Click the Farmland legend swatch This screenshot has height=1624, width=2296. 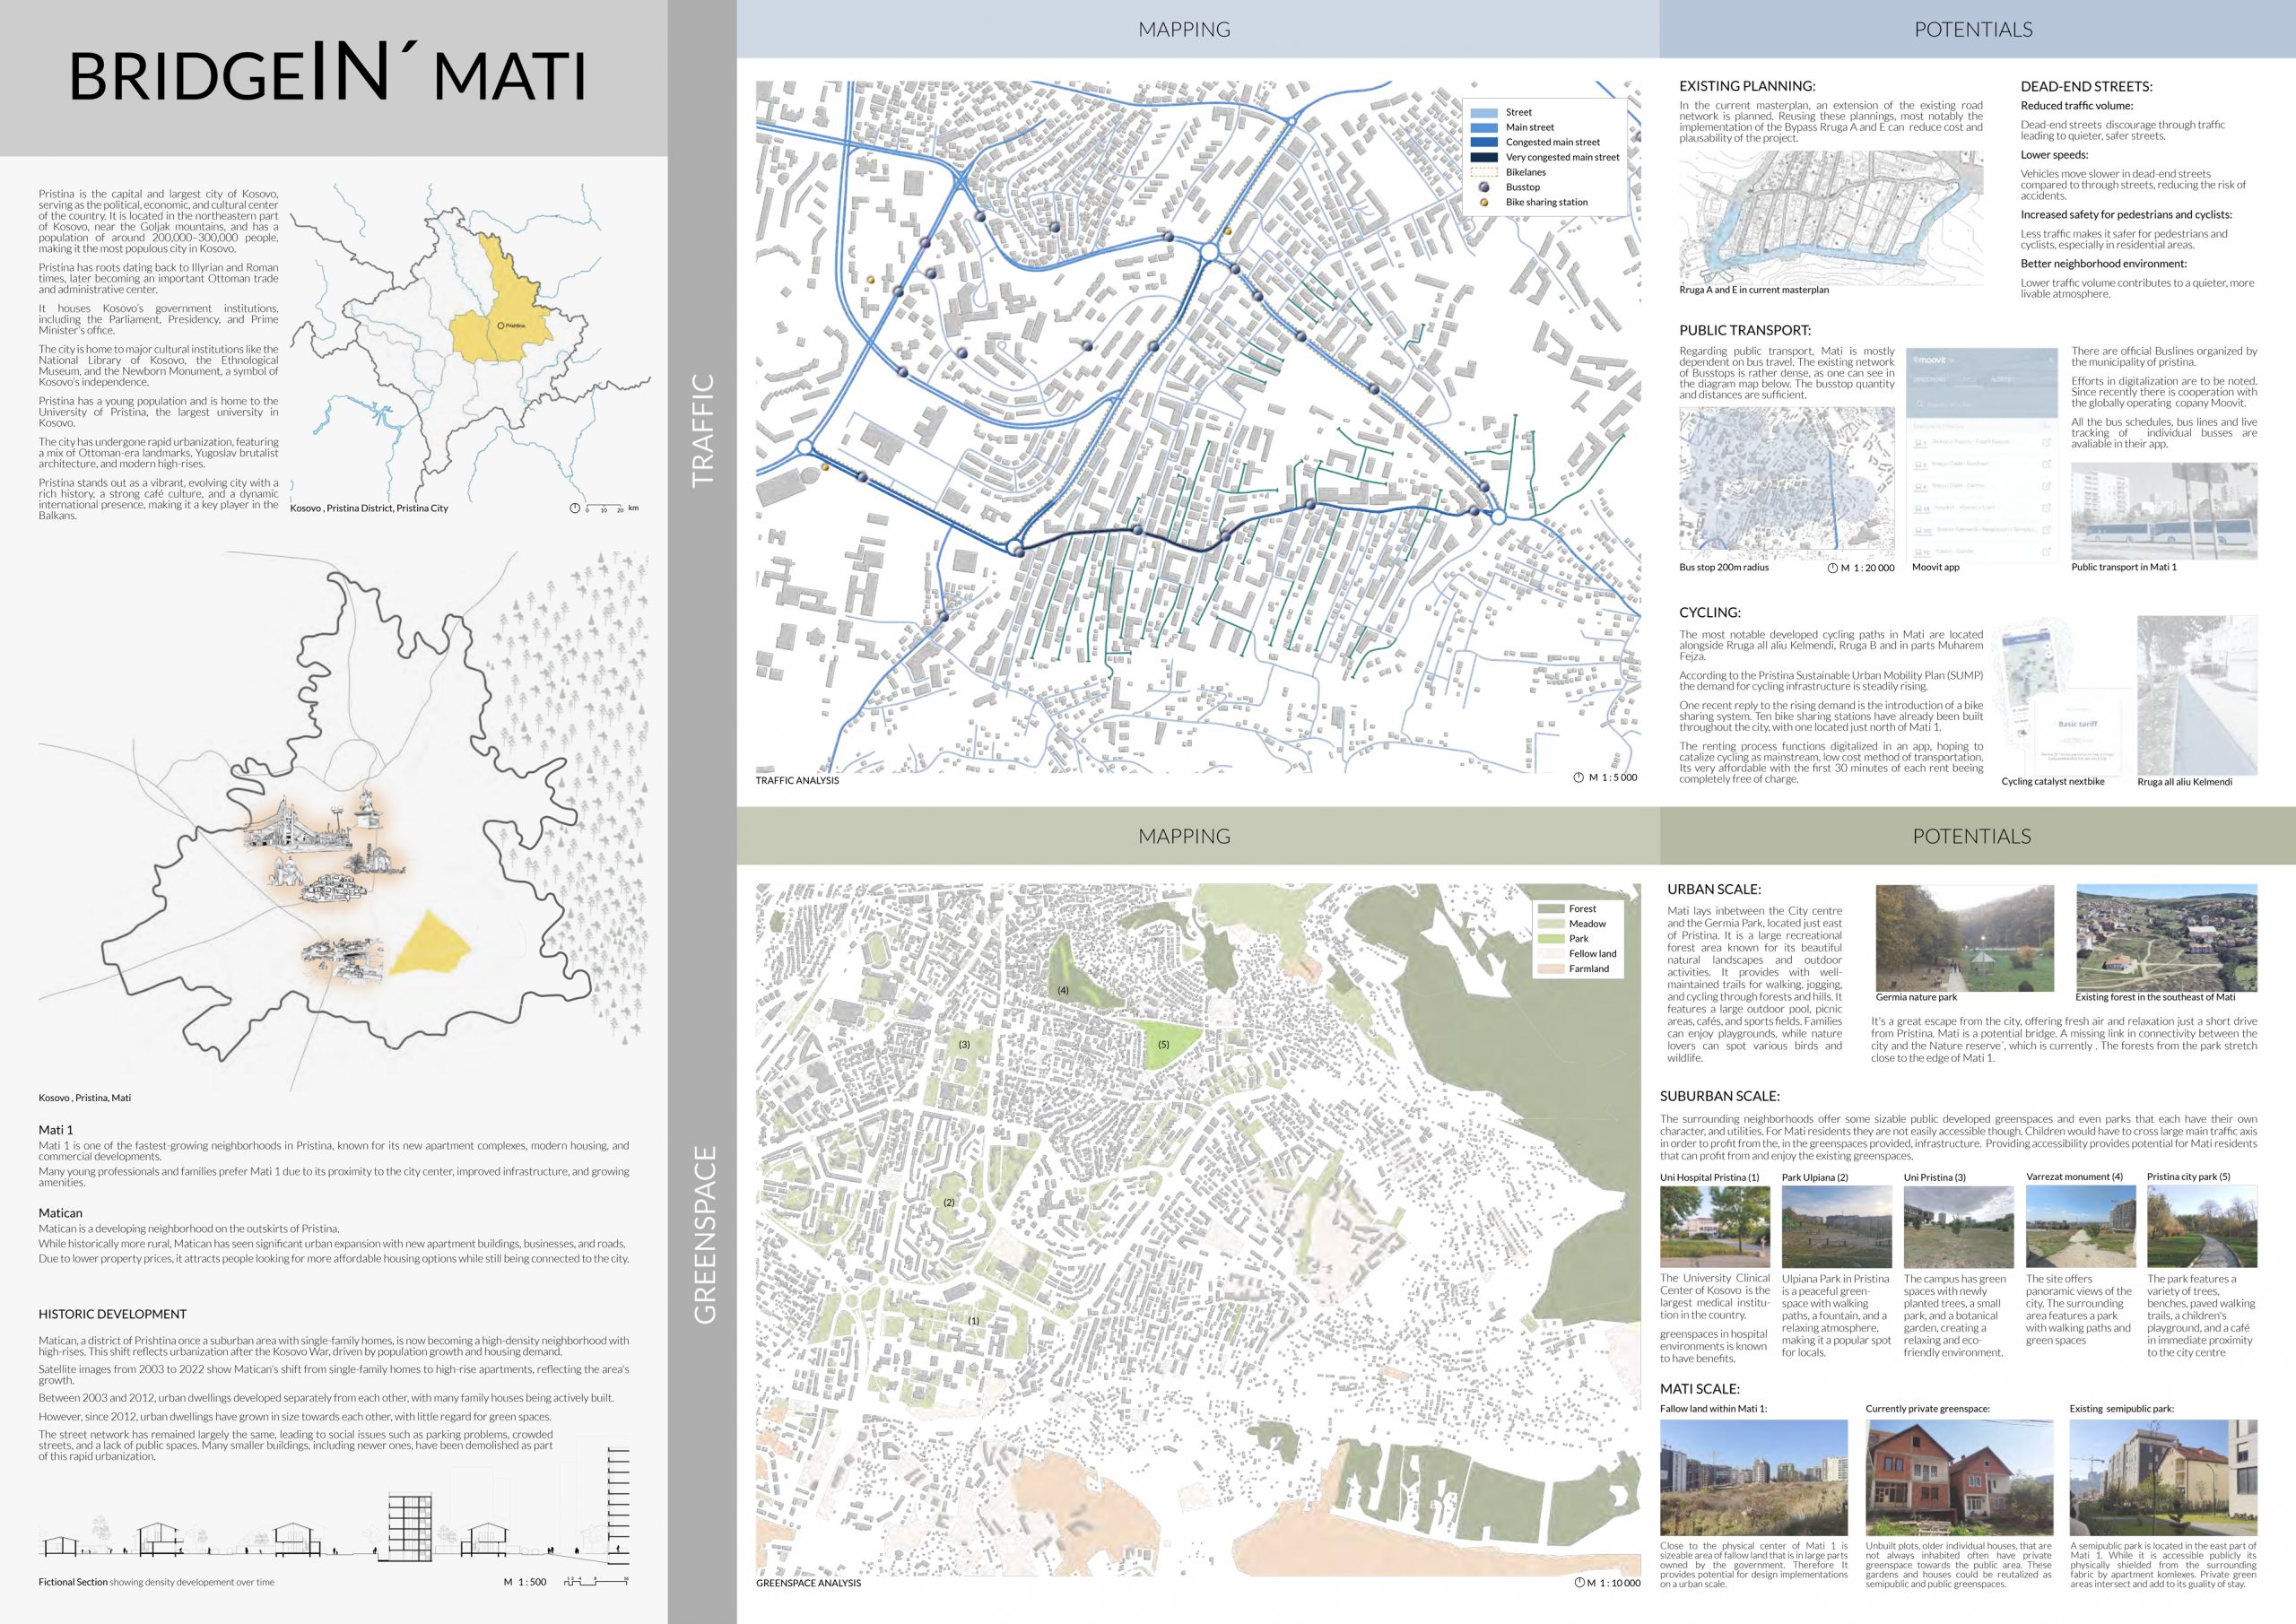1551,969
